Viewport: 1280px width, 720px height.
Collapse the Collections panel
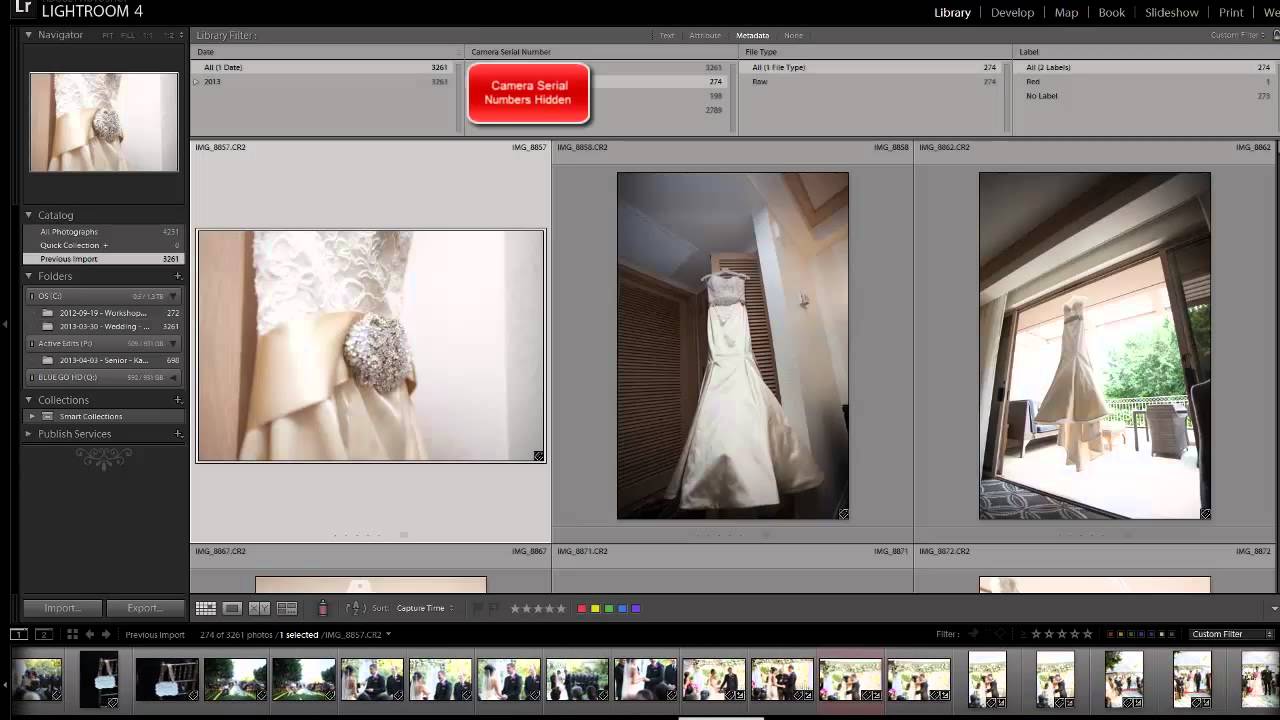click(29, 400)
